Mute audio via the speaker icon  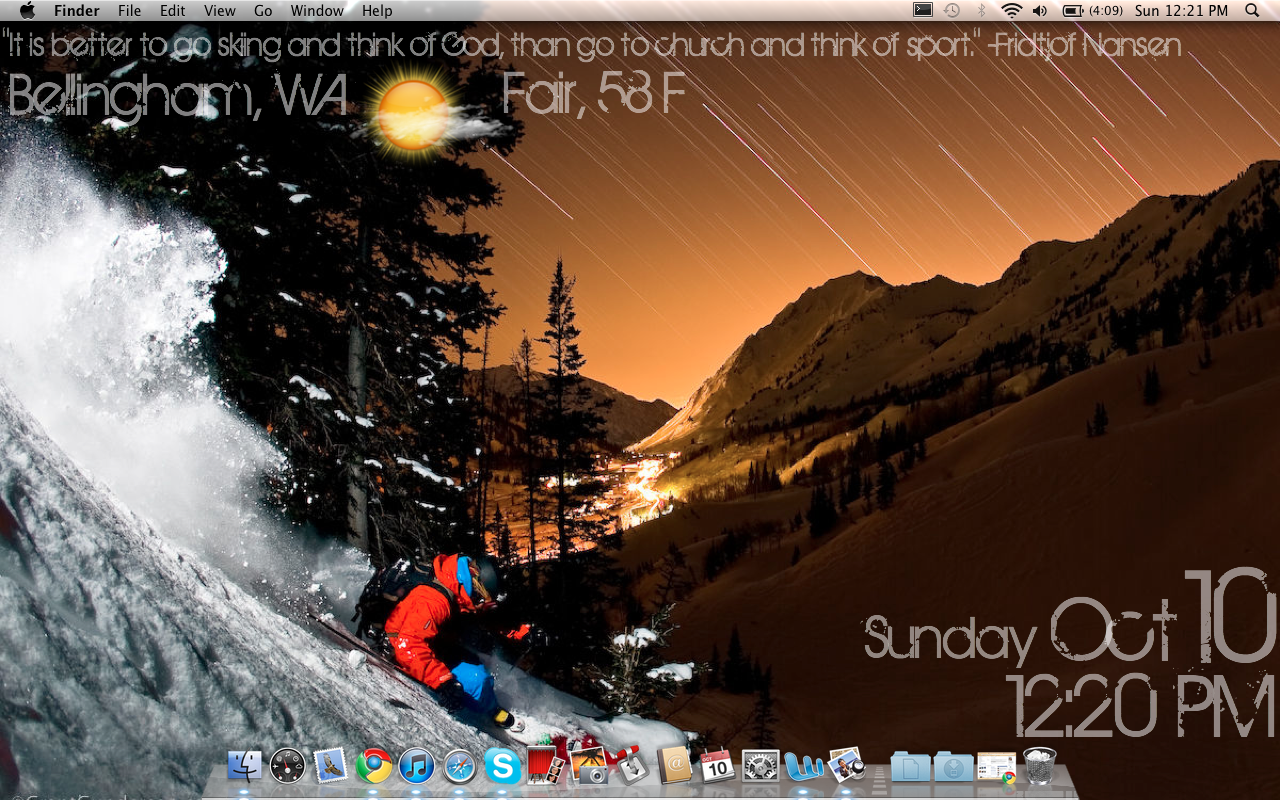point(1040,10)
